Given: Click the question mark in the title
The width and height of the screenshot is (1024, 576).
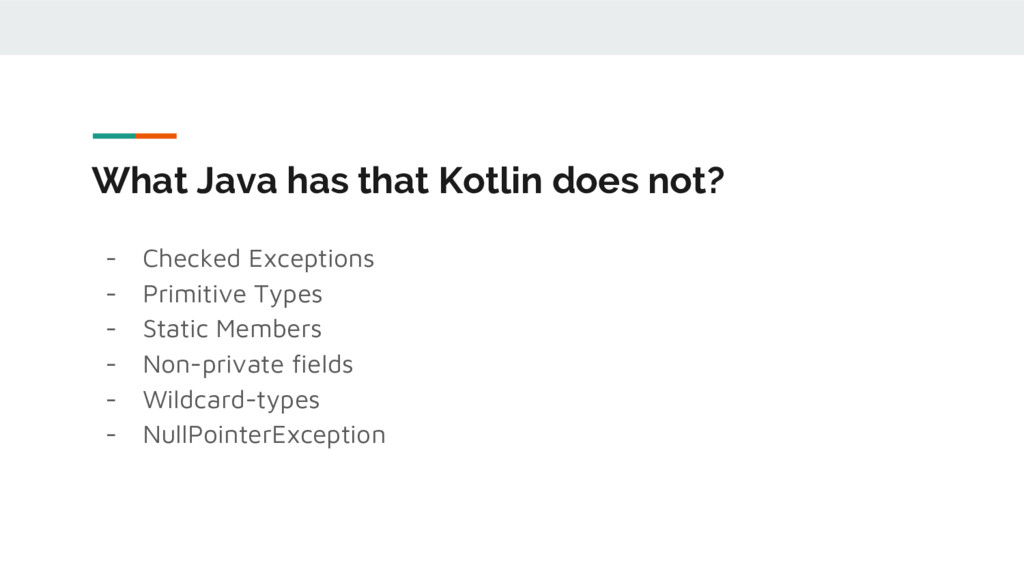Looking at the screenshot, I should [715, 181].
